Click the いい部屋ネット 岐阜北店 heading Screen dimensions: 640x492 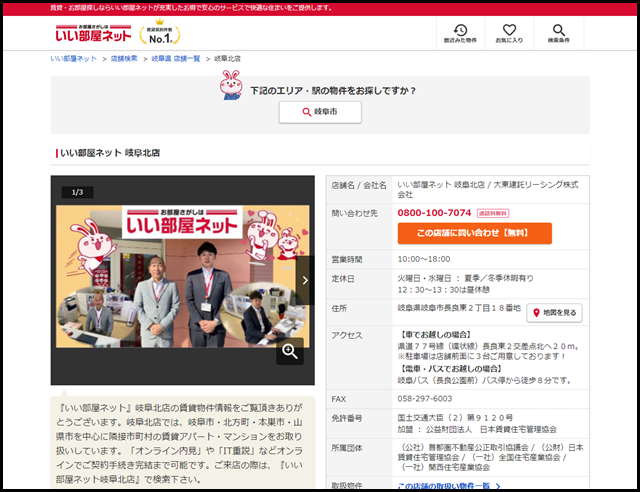pyautogui.click(x=110, y=153)
